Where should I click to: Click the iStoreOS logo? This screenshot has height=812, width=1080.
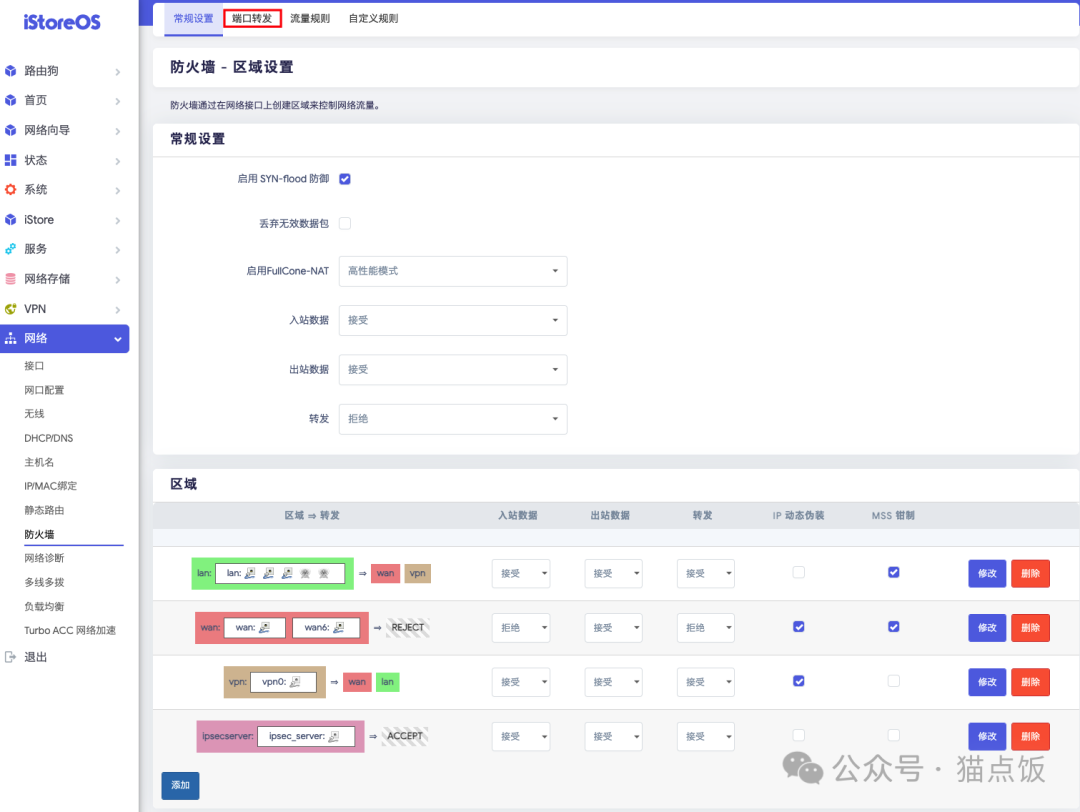pyautogui.click(x=62, y=22)
